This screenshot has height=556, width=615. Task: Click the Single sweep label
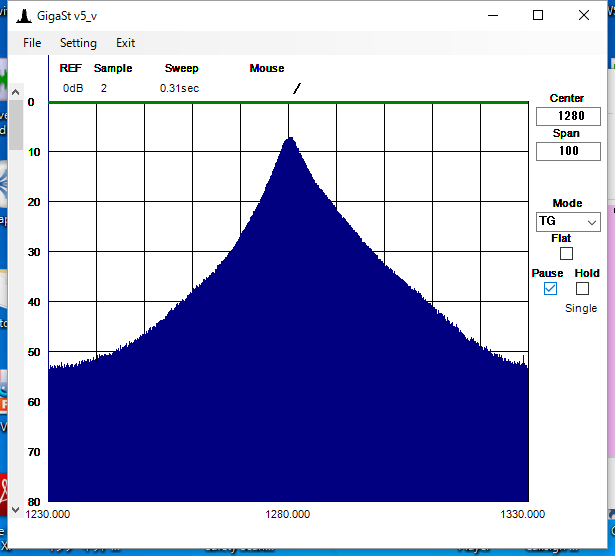click(581, 308)
